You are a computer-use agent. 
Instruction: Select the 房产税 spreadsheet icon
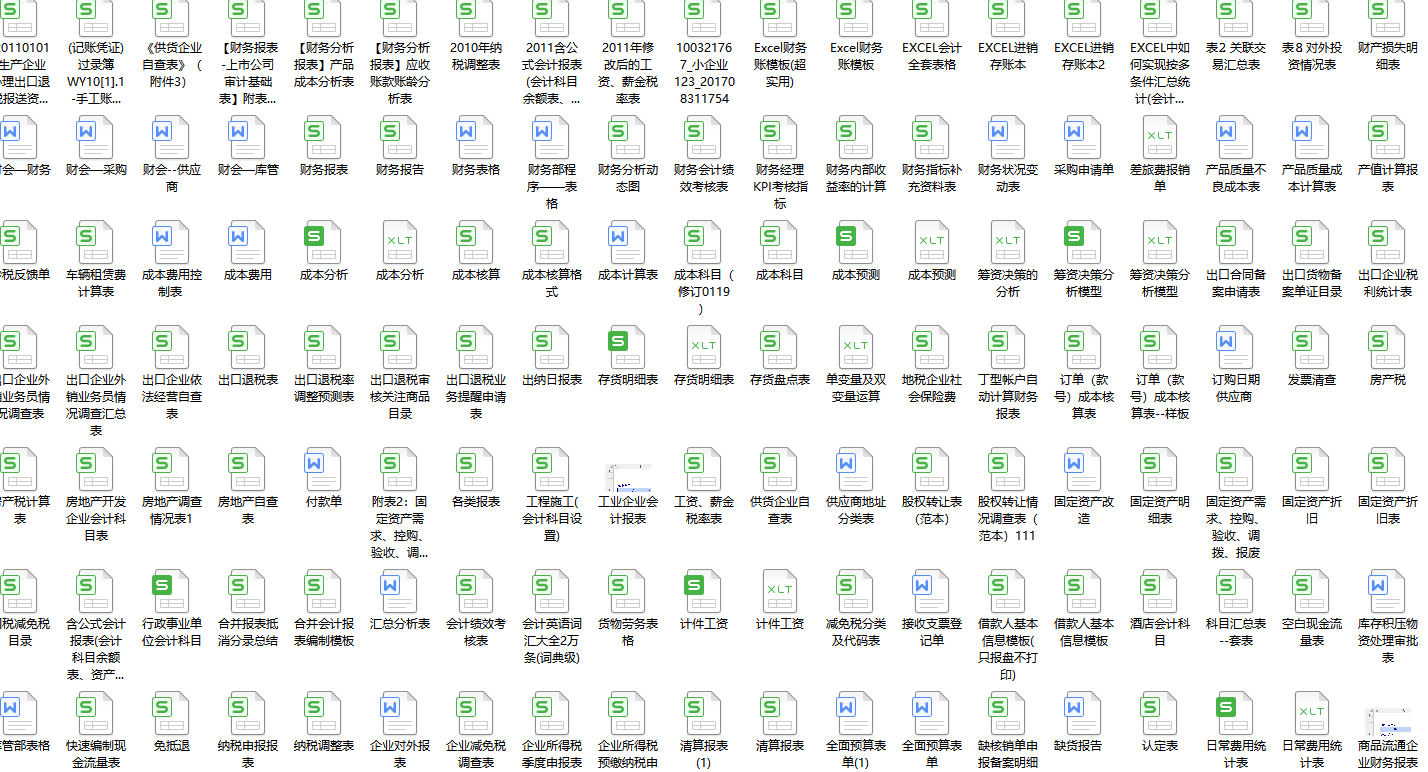click(x=1387, y=350)
